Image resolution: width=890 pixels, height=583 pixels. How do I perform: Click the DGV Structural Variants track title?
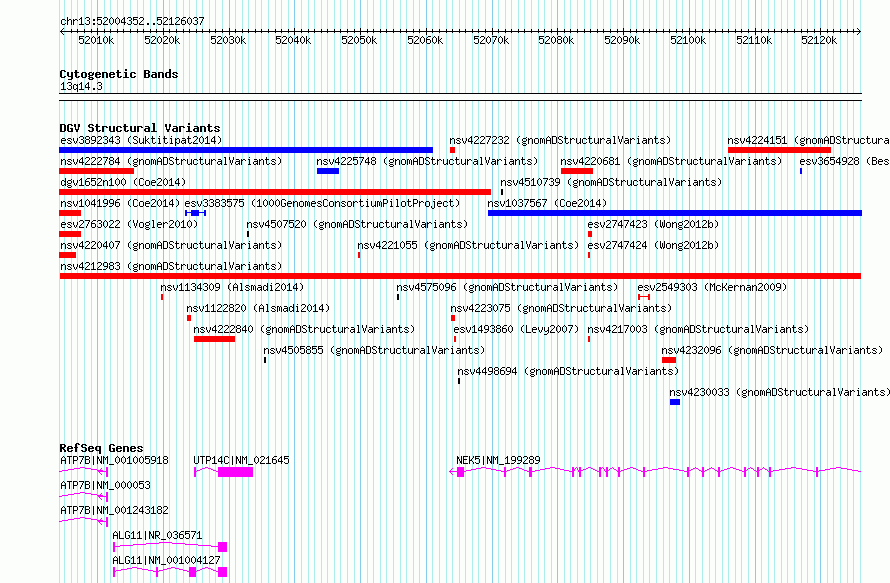pos(140,128)
